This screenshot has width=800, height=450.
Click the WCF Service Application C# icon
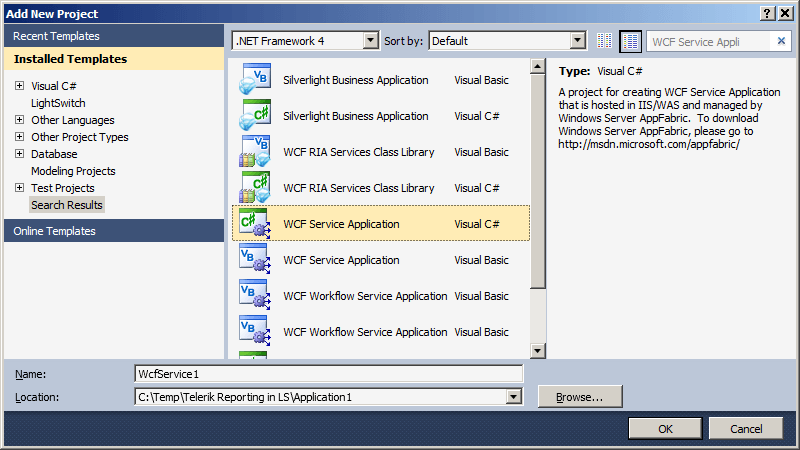coord(255,223)
